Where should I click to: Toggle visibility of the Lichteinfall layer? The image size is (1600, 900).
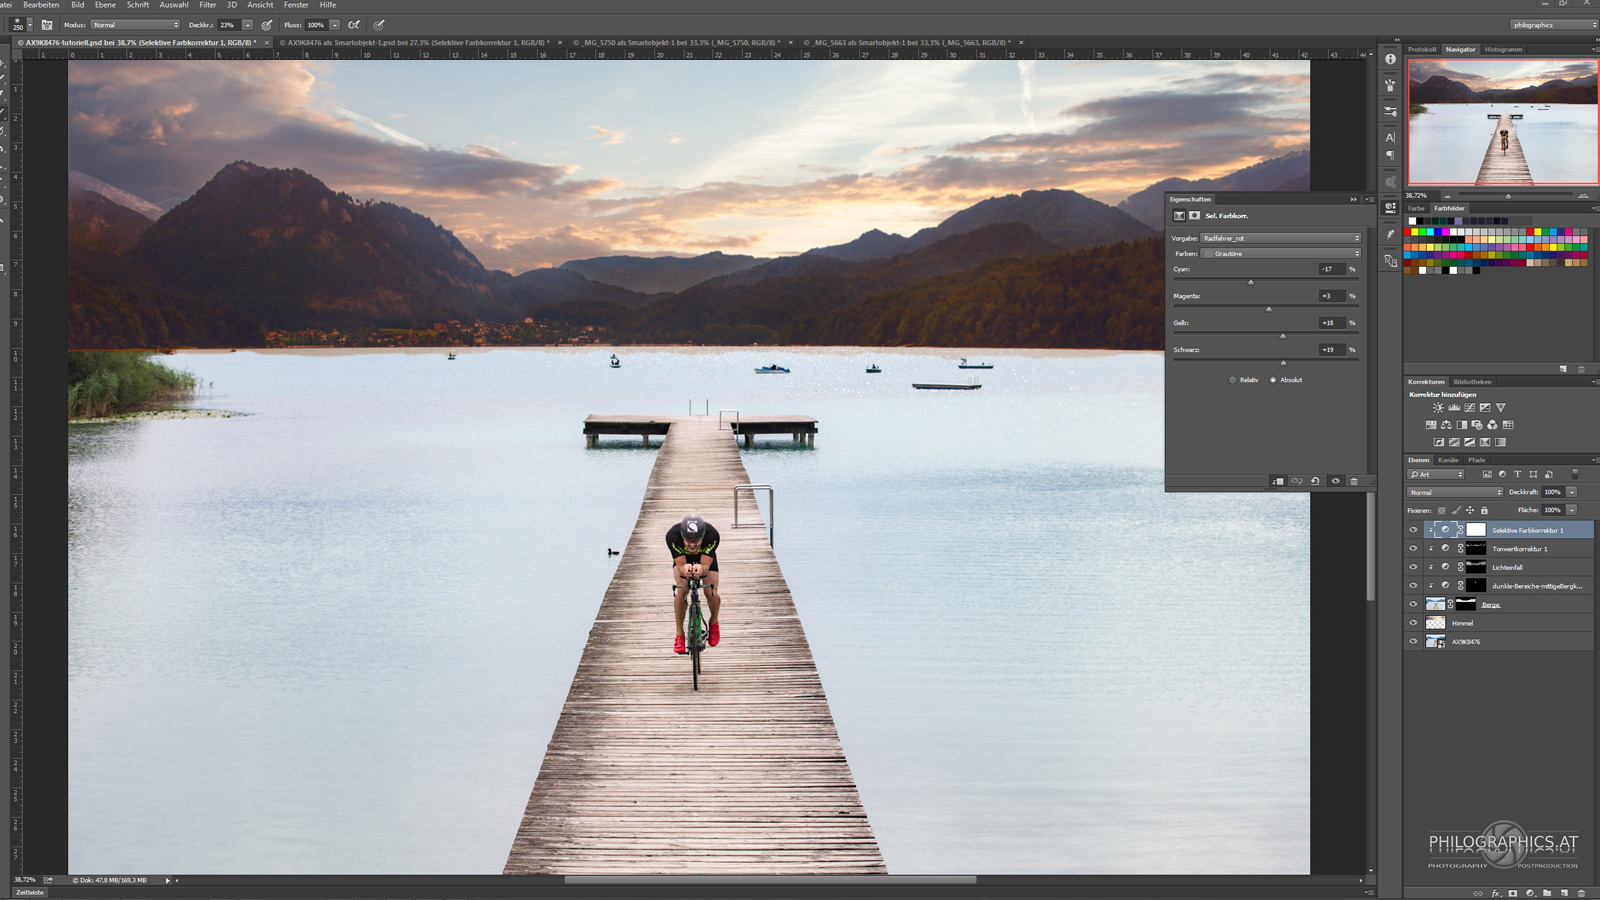click(1413, 567)
